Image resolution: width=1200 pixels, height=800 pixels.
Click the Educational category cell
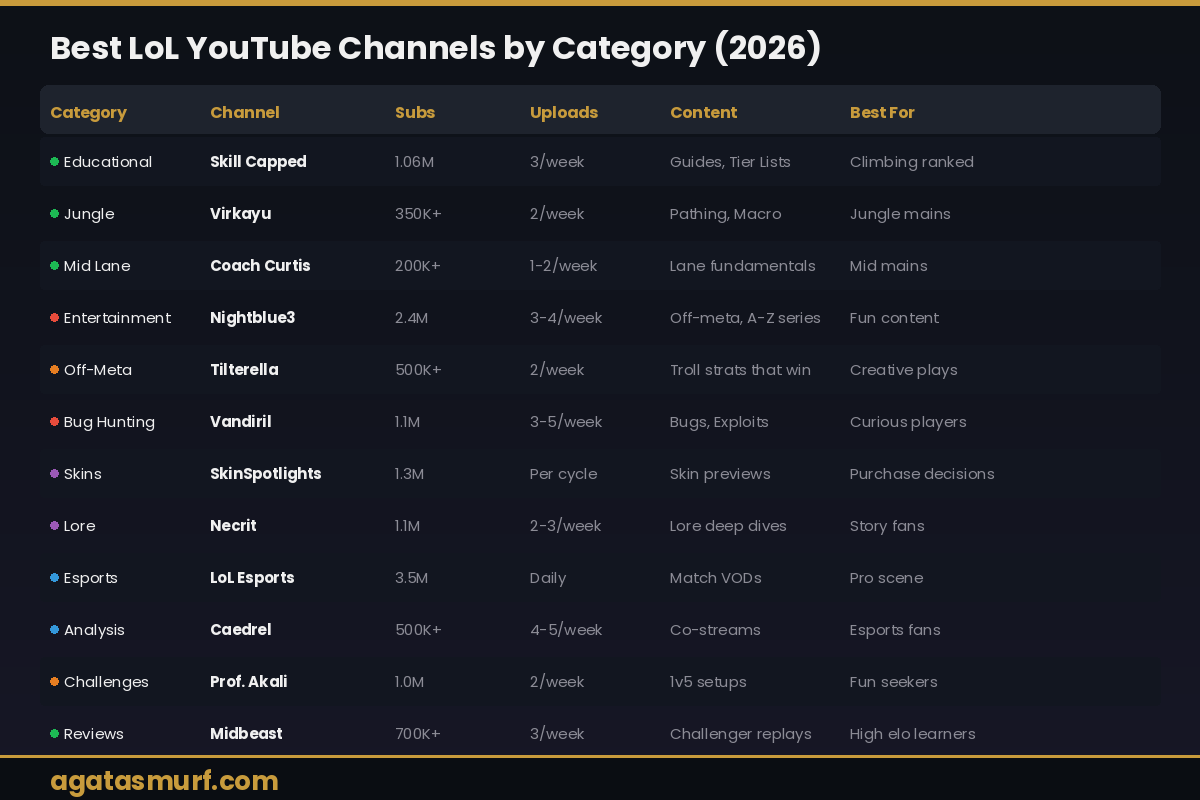[x=101, y=162]
